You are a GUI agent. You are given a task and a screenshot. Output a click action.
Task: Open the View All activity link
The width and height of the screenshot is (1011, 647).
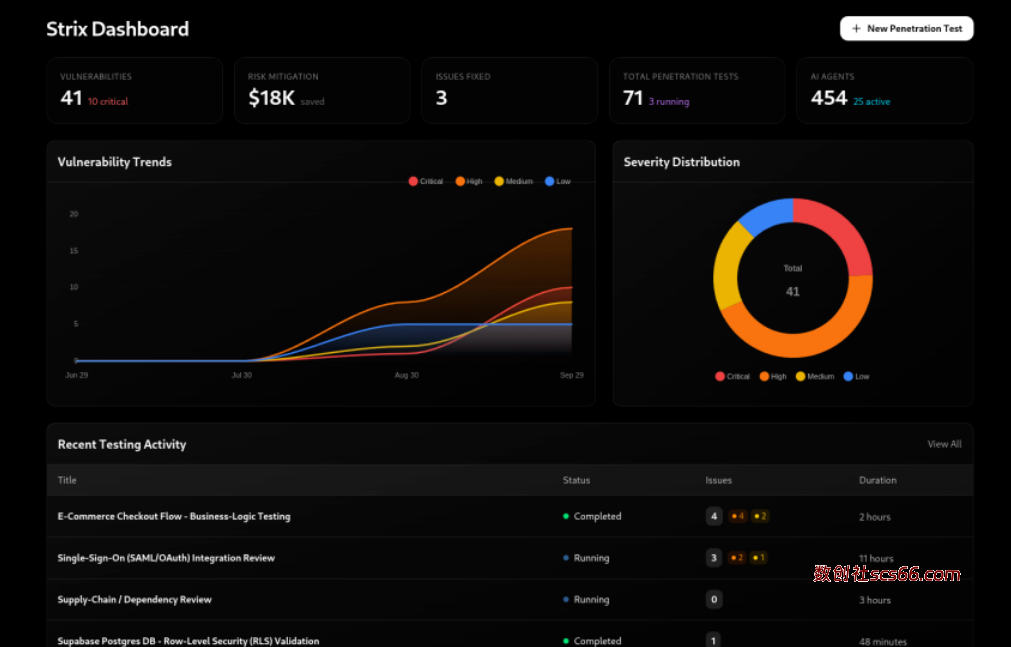click(944, 444)
